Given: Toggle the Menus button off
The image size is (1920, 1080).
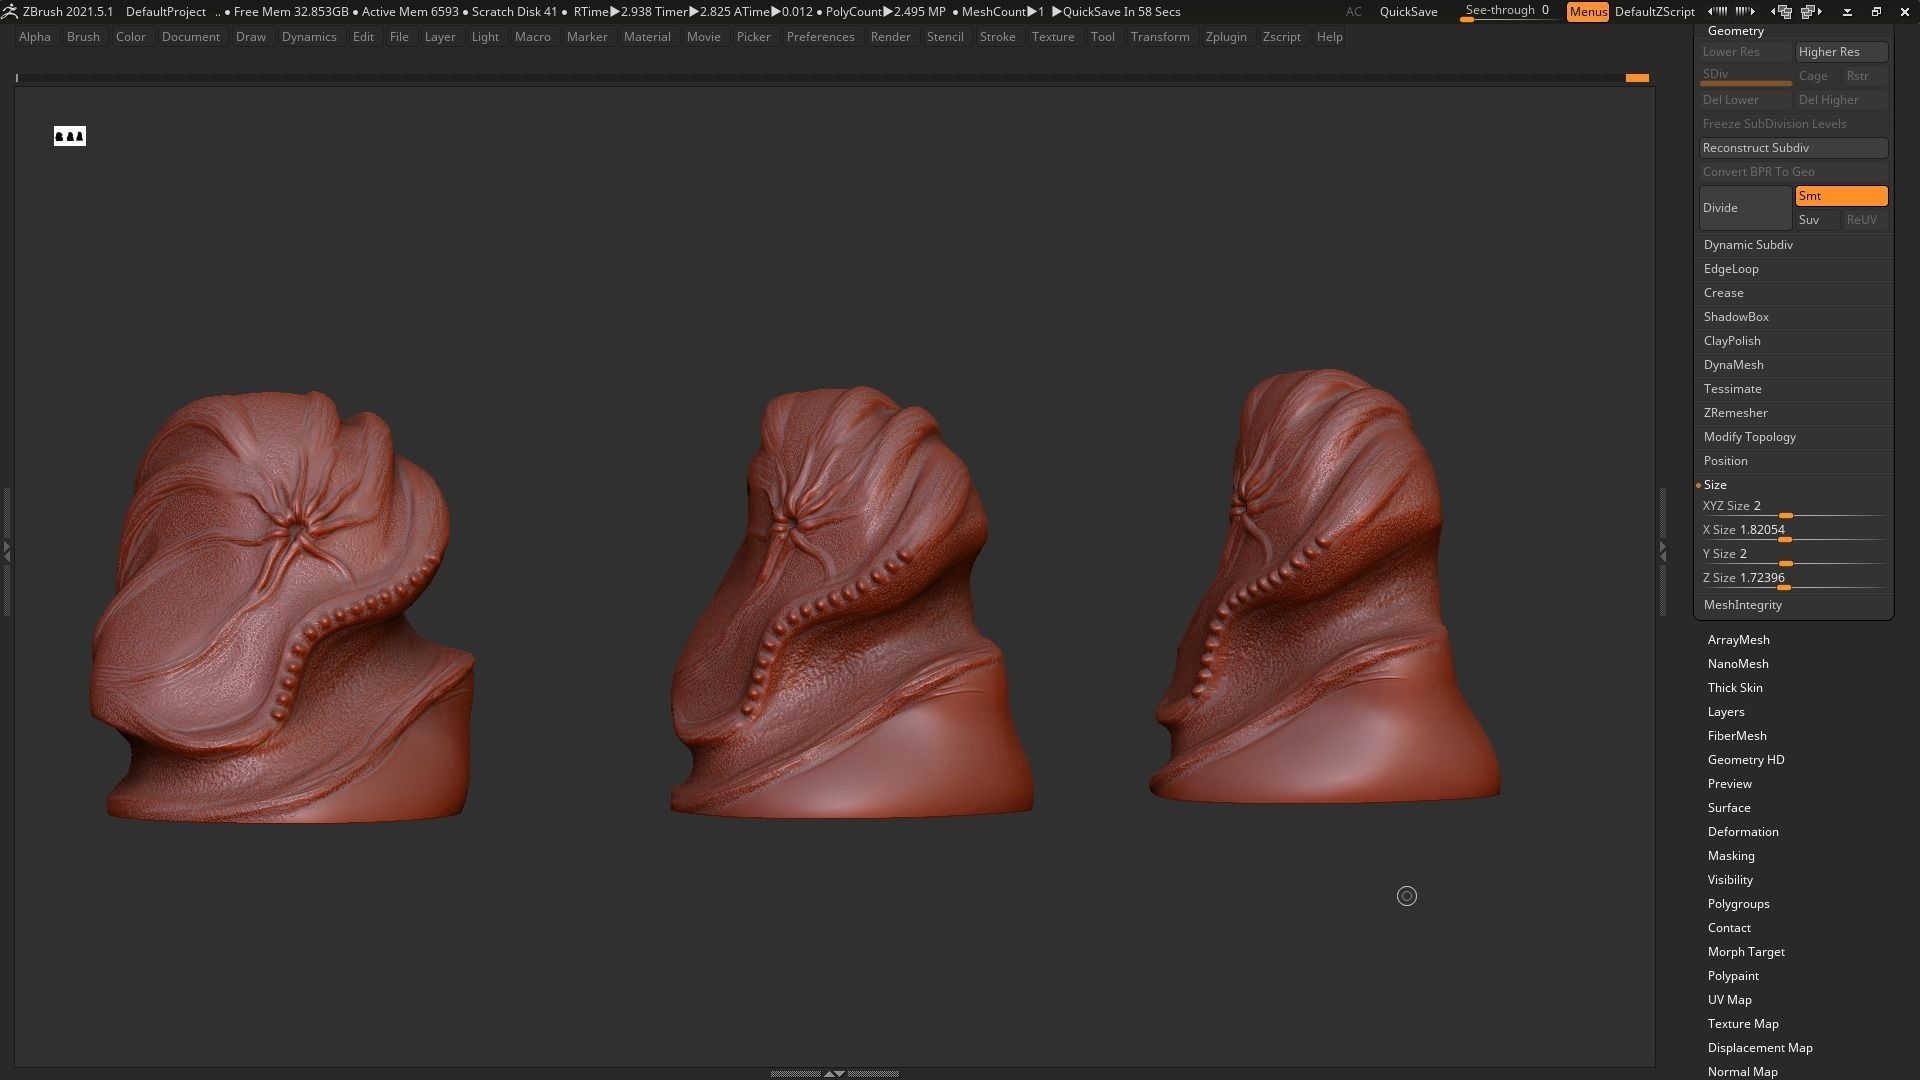Looking at the screenshot, I should [1587, 12].
